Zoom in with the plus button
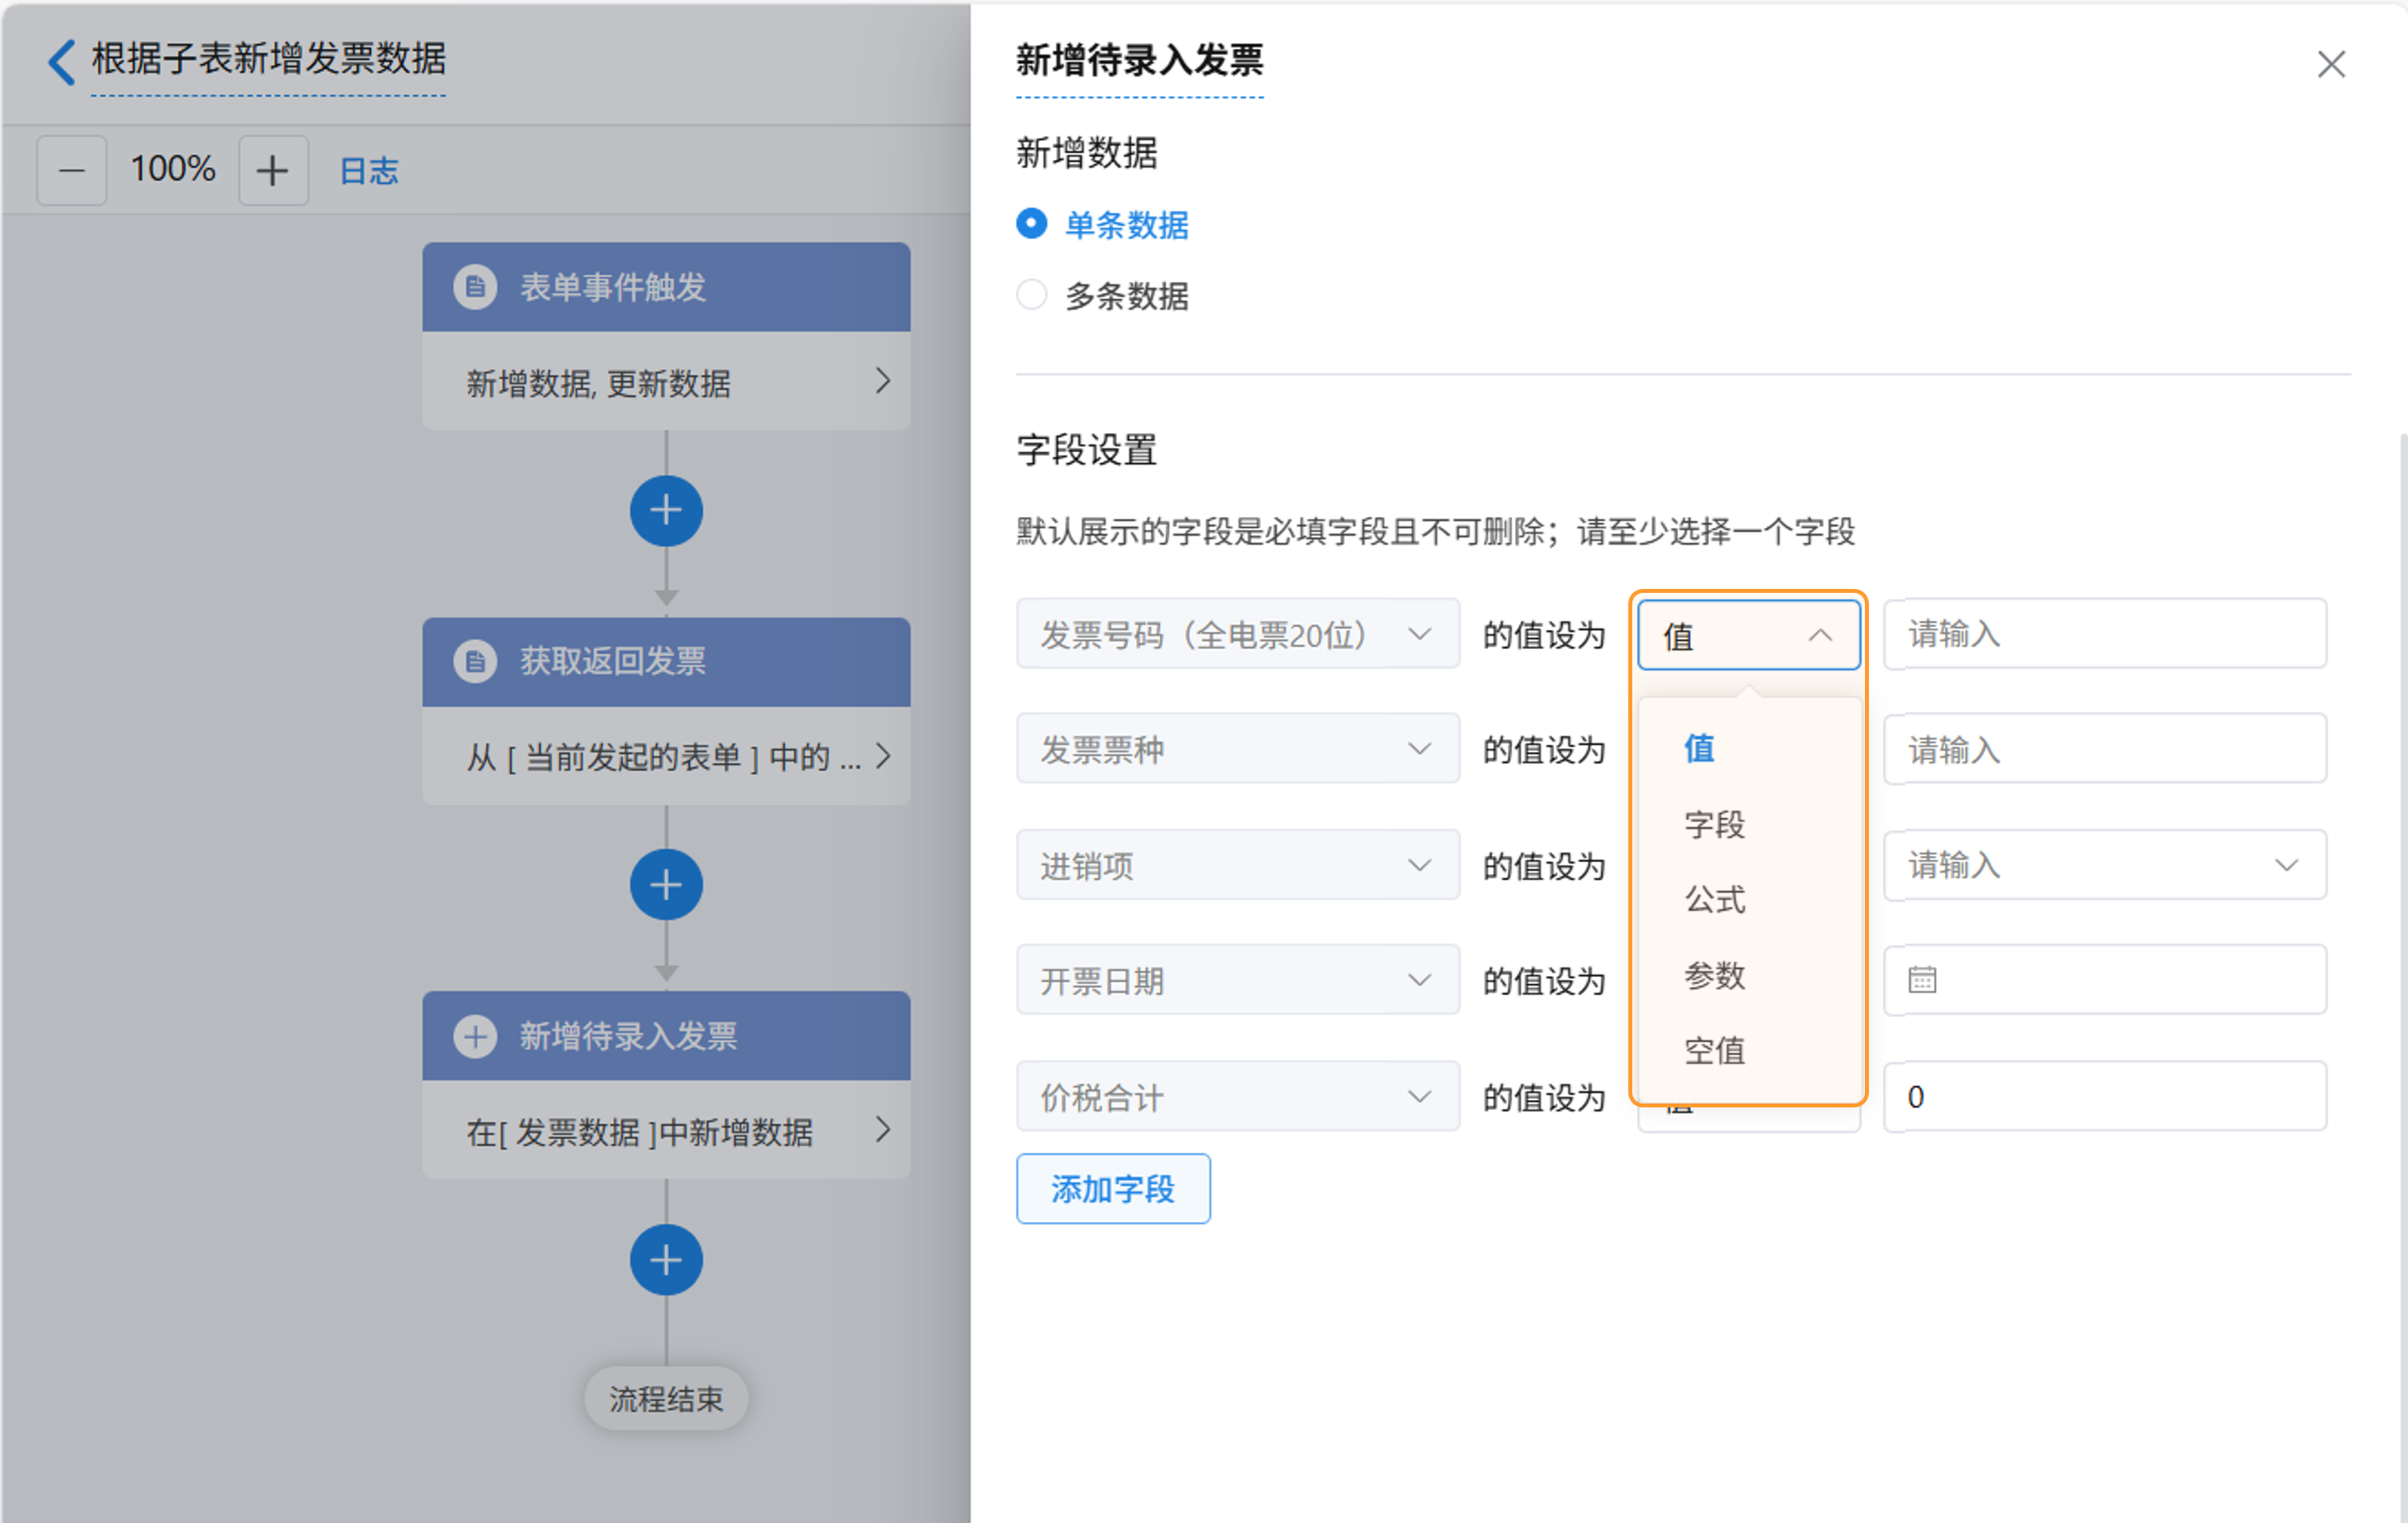 (272, 171)
